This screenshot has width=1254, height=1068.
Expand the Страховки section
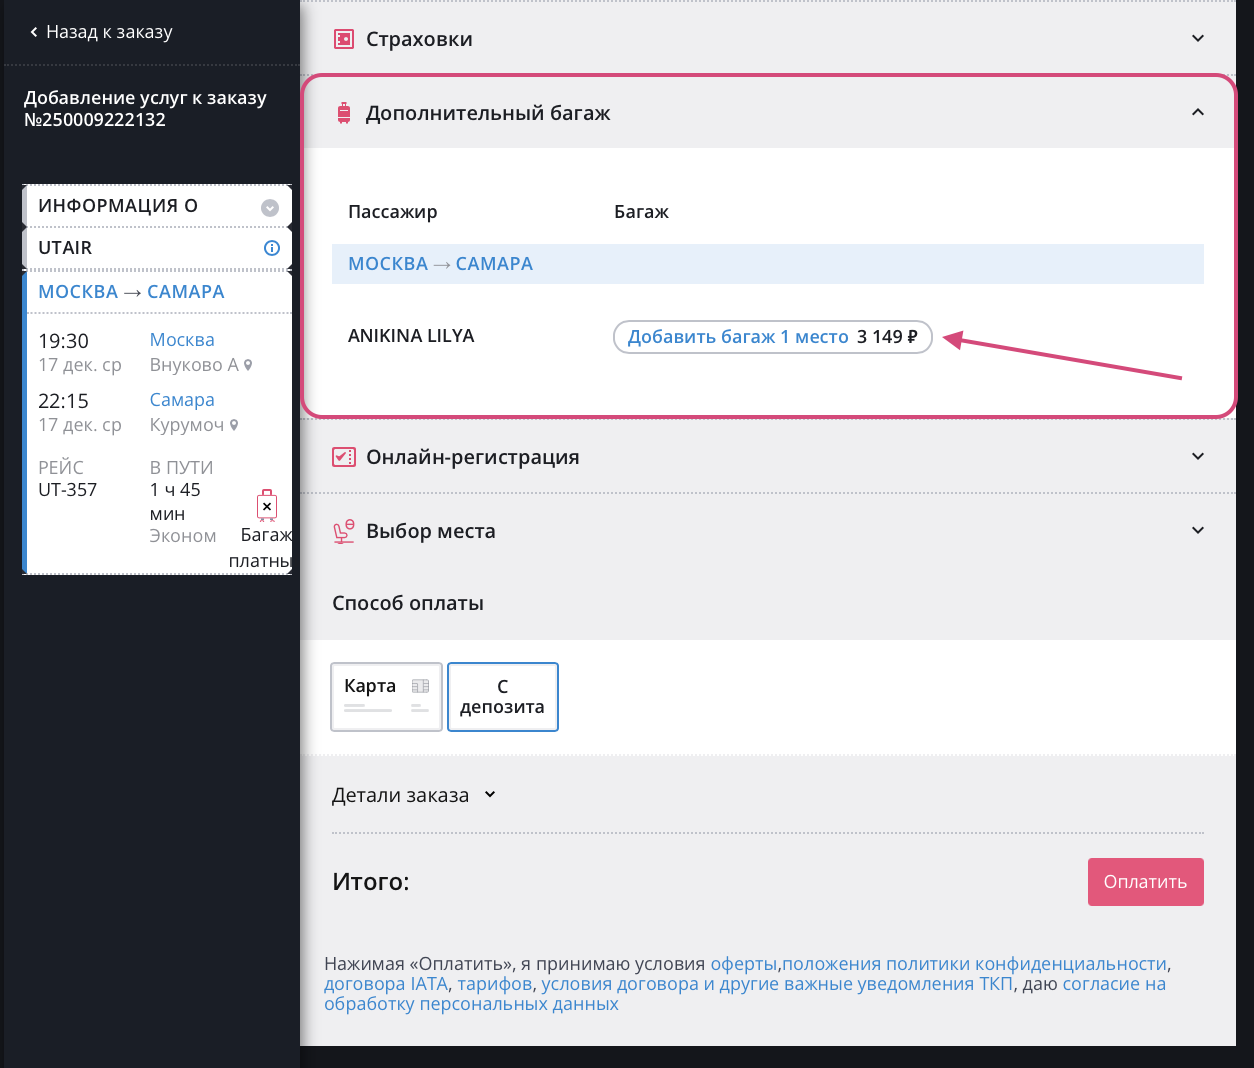pyautogui.click(x=1198, y=39)
